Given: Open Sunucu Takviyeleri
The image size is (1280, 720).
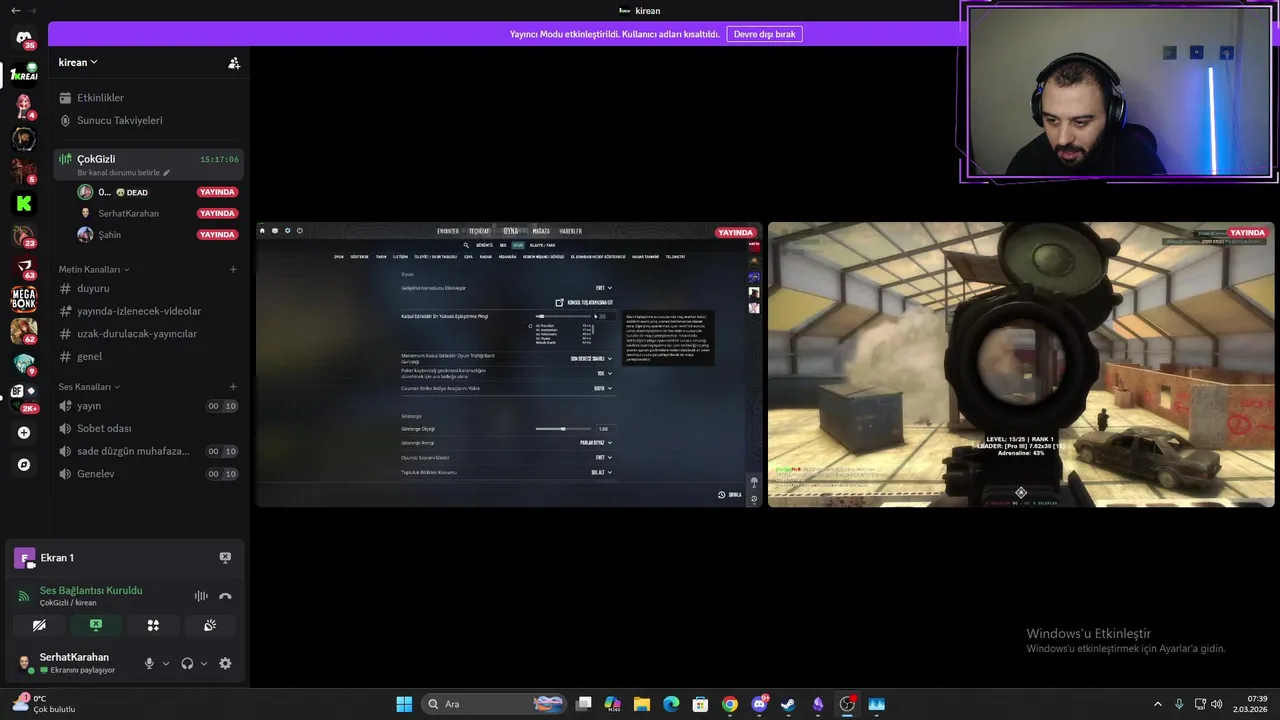Looking at the screenshot, I should pyautogui.click(x=148, y=120).
